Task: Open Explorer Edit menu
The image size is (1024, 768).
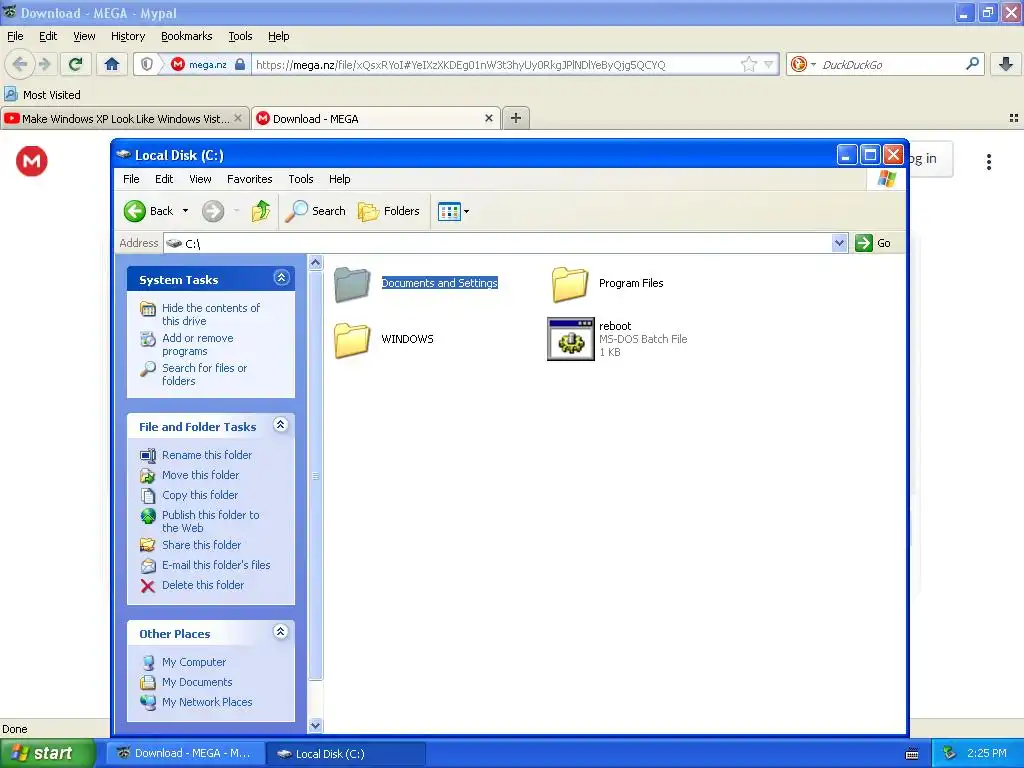Action: pos(164,179)
